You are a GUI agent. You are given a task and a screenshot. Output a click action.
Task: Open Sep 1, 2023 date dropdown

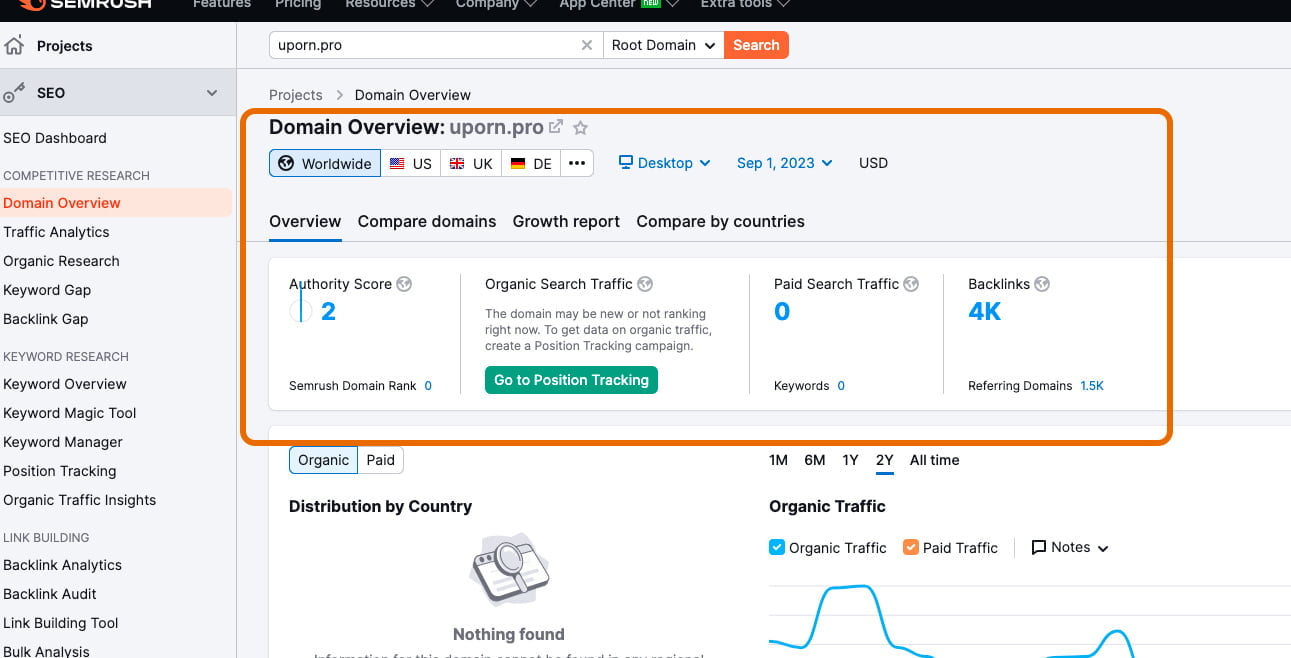tap(785, 163)
